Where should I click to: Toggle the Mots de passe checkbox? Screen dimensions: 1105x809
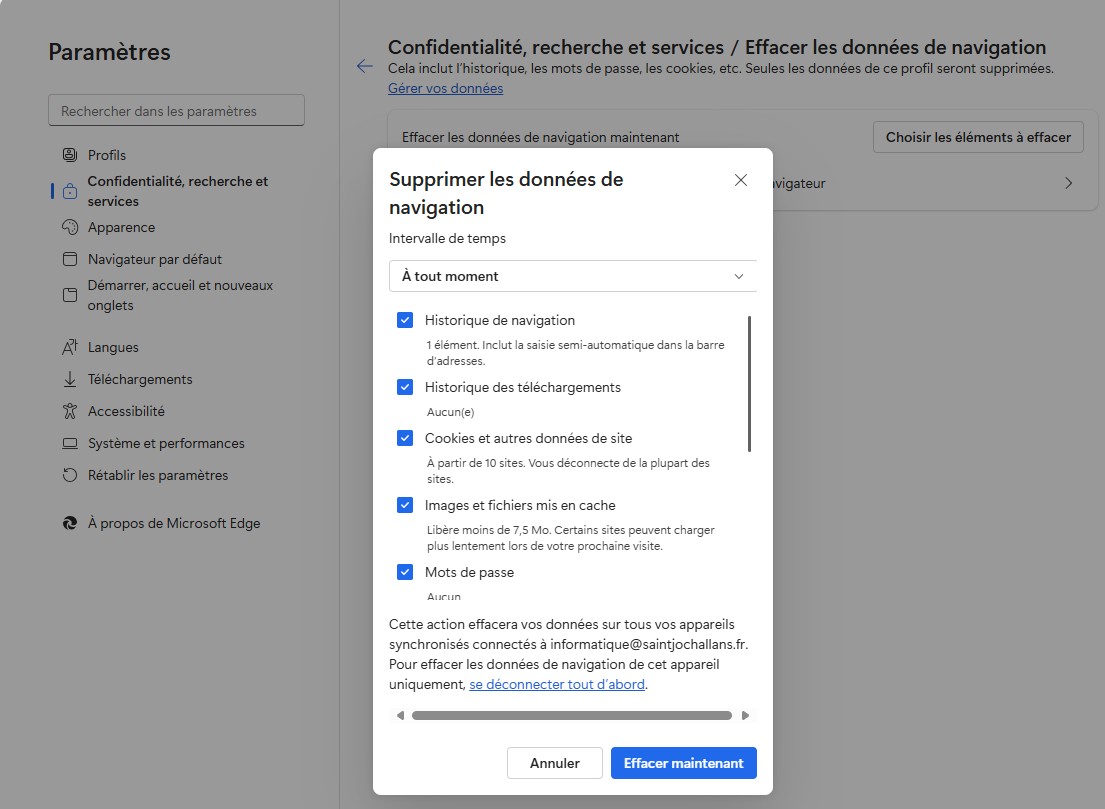click(x=405, y=572)
